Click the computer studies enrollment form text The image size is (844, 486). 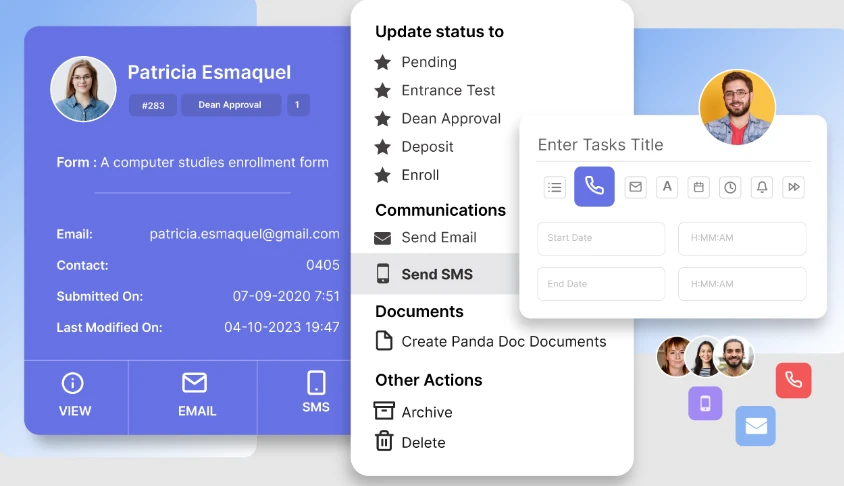click(x=214, y=163)
